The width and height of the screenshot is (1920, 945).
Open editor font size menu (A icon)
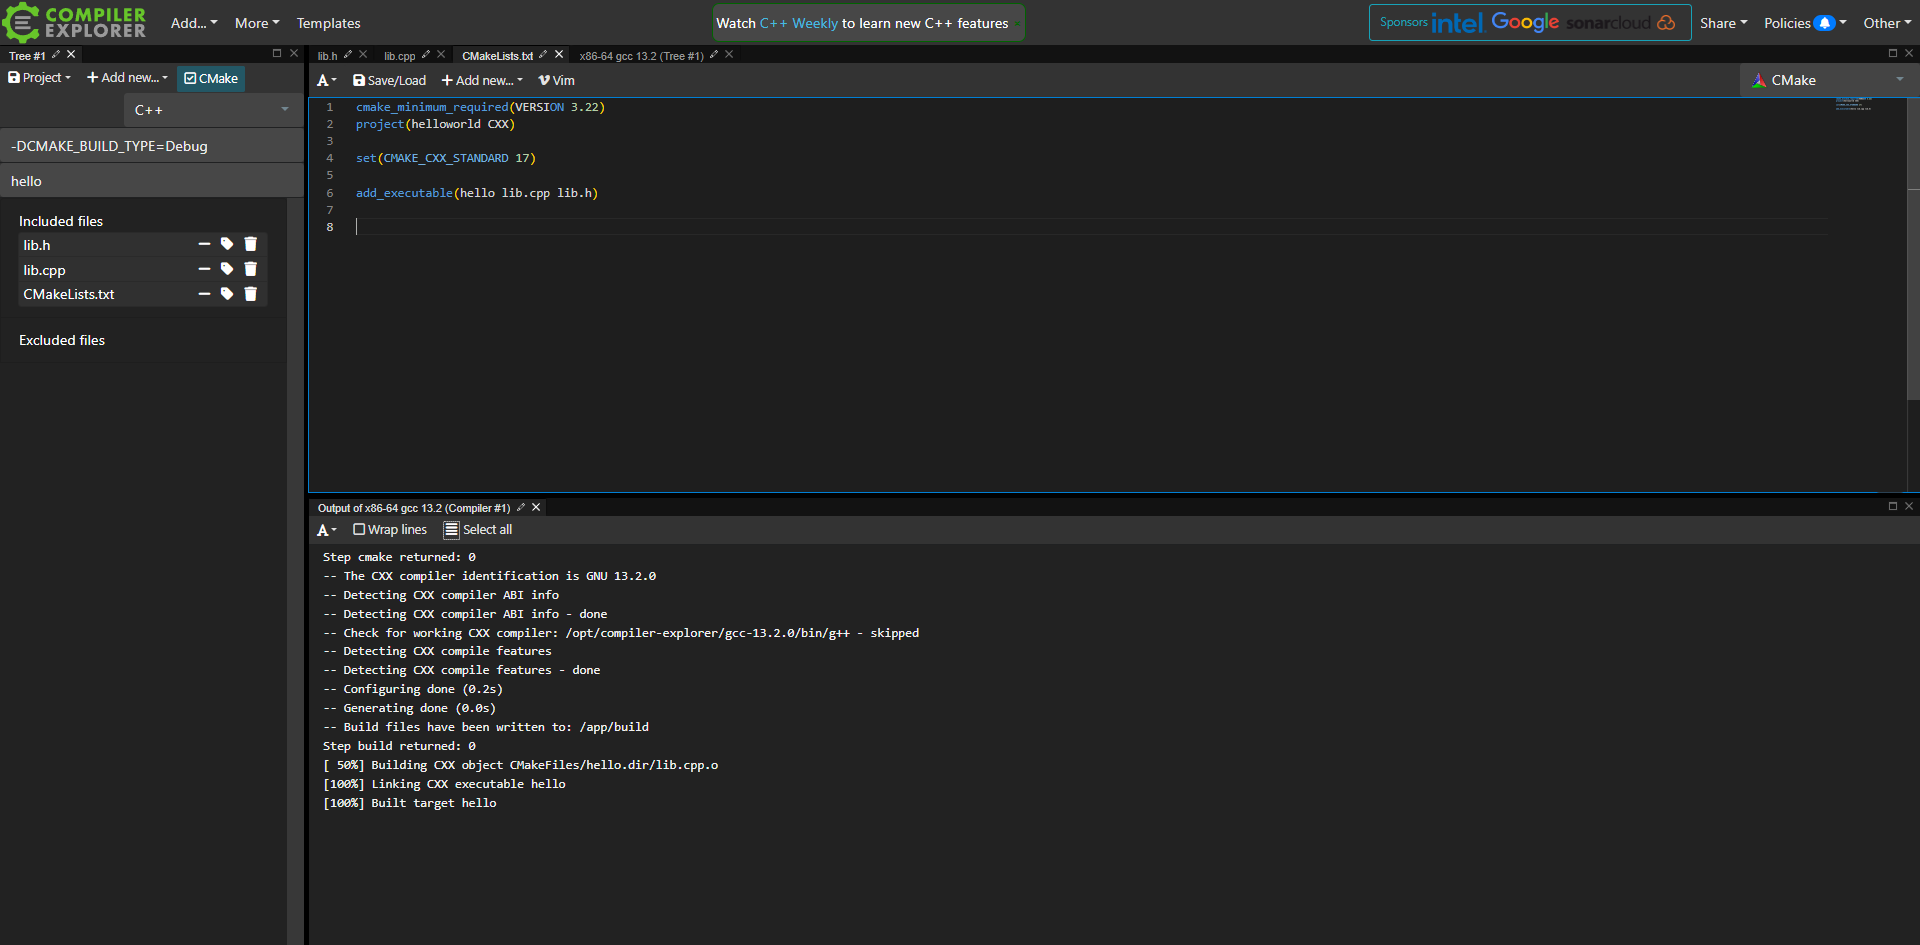(x=326, y=81)
